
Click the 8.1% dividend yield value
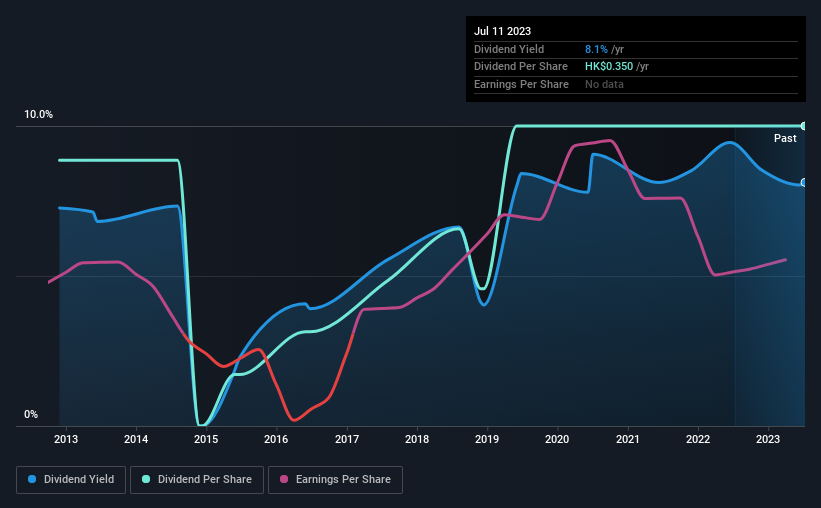[596, 49]
